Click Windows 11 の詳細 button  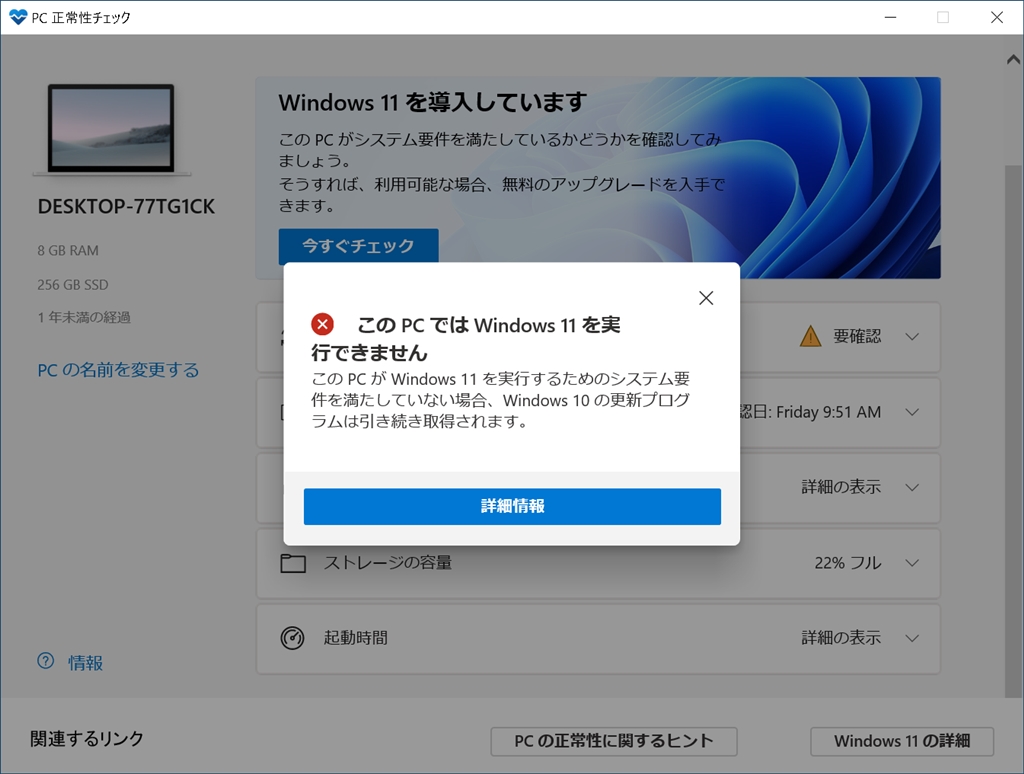coord(902,741)
